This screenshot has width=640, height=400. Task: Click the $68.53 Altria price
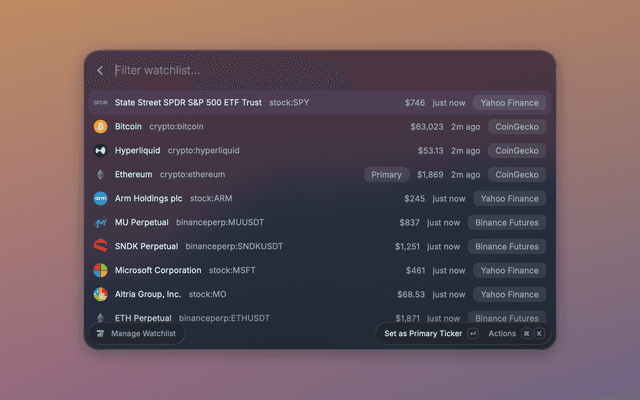(x=411, y=294)
